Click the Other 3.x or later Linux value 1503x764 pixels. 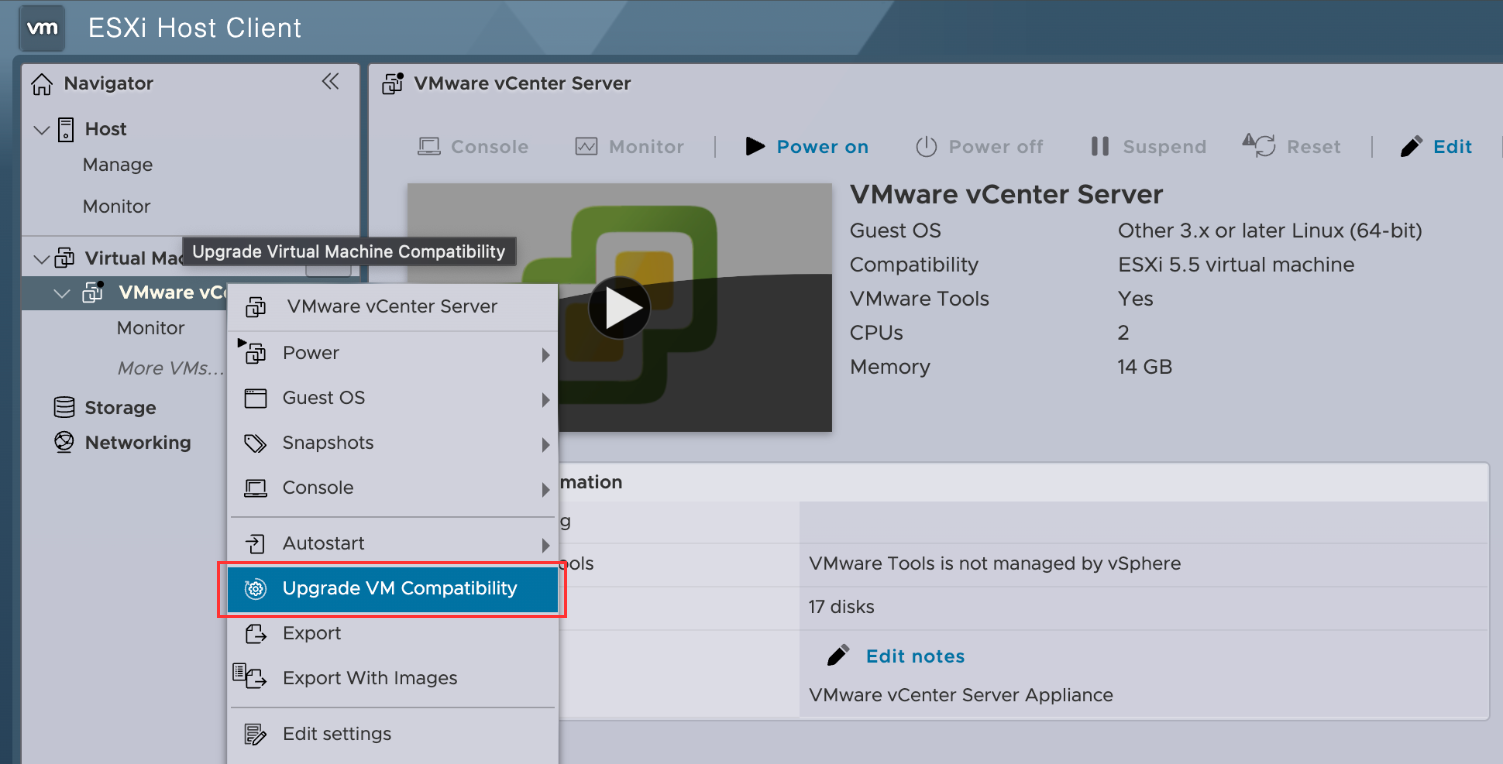click(x=1270, y=231)
